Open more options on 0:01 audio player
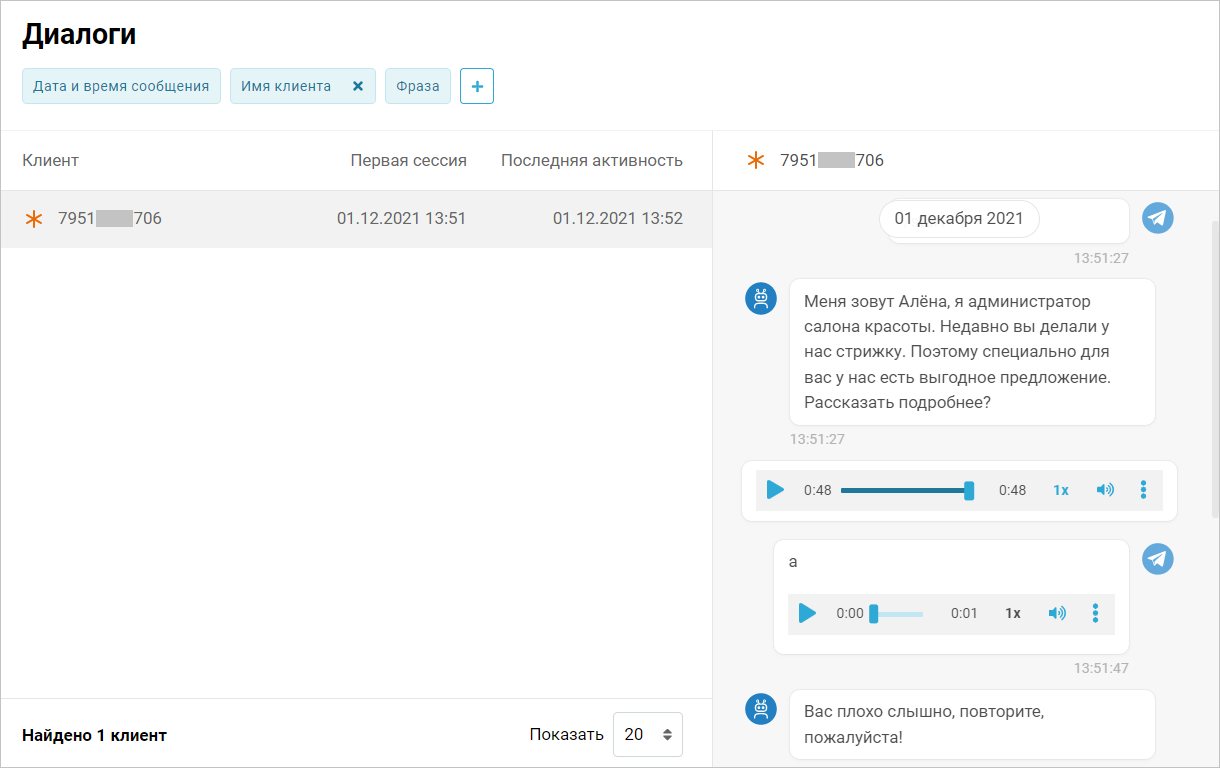Viewport: 1220px width, 768px height. pos(1096,613)
